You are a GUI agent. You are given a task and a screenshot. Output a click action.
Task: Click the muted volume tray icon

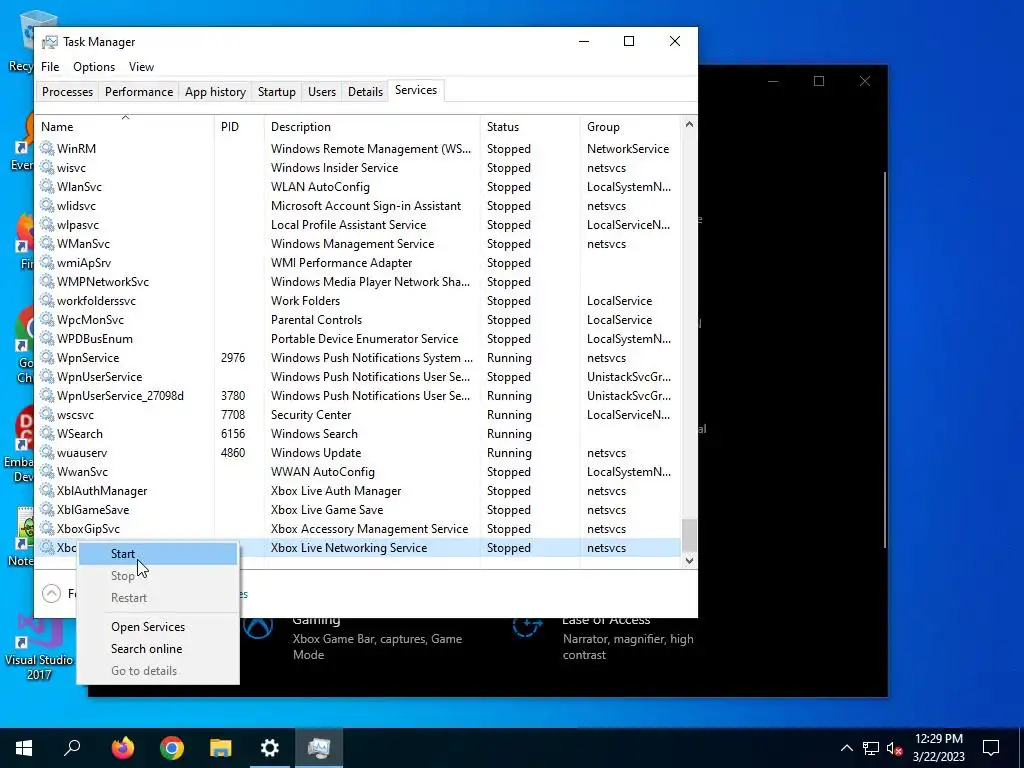tap(894, 748)
